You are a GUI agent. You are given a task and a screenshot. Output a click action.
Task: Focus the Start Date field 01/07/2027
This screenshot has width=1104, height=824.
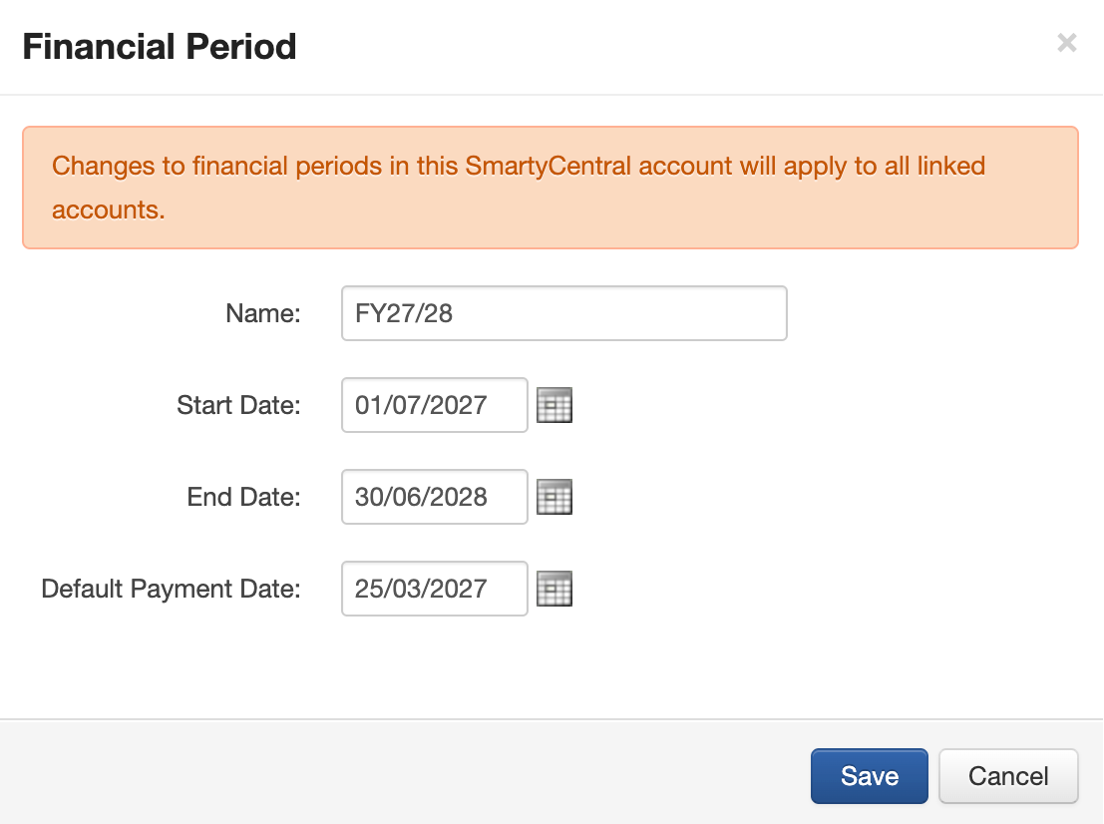[x=434, y=405]
